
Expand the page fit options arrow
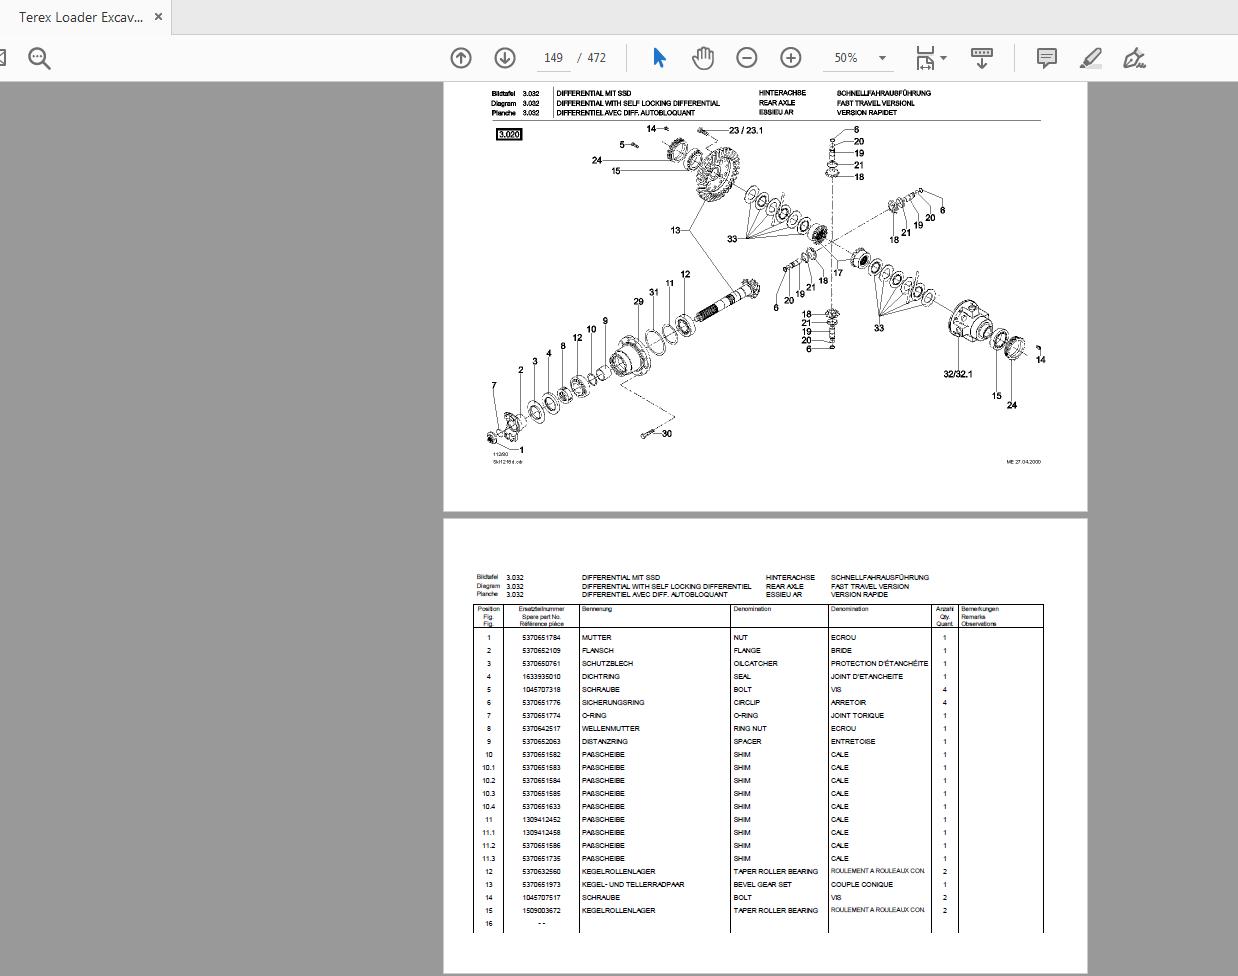click(x=944, y=58)
